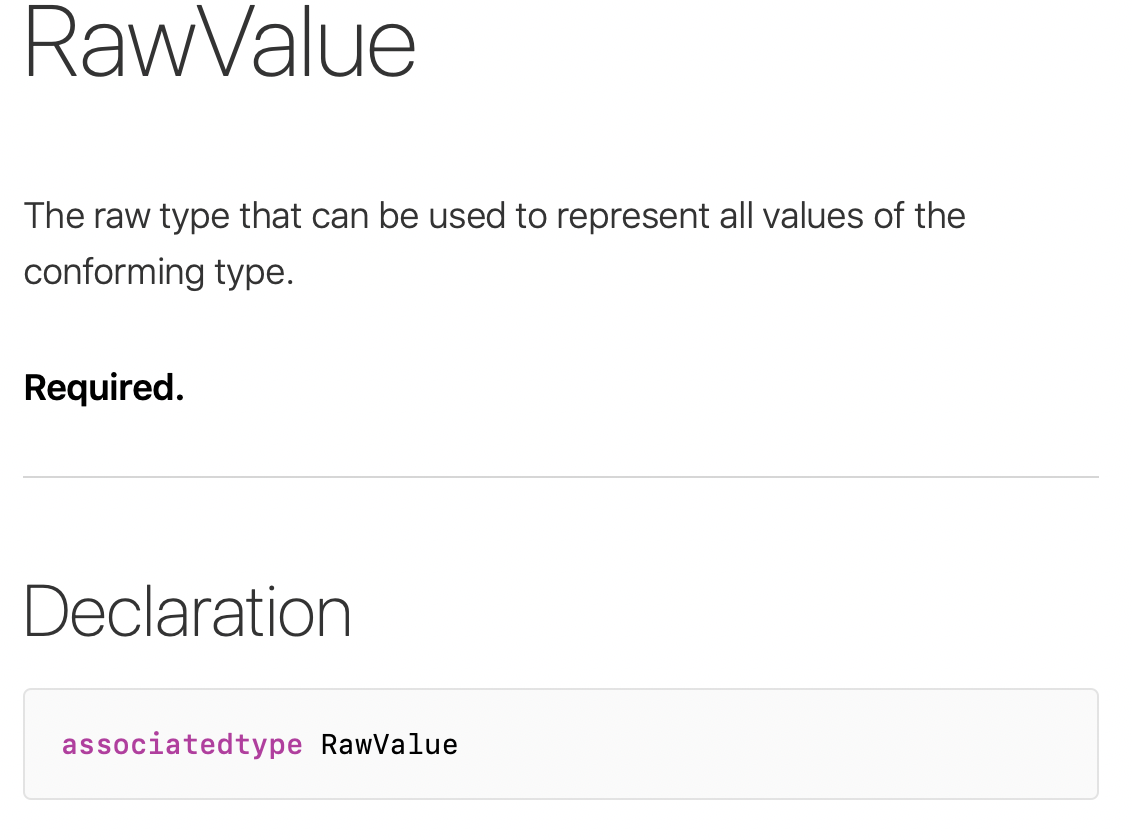This screenshot has height=840, width=1132.
Task: Click the word "represent" in the description
Action: (x=633, y=216)
